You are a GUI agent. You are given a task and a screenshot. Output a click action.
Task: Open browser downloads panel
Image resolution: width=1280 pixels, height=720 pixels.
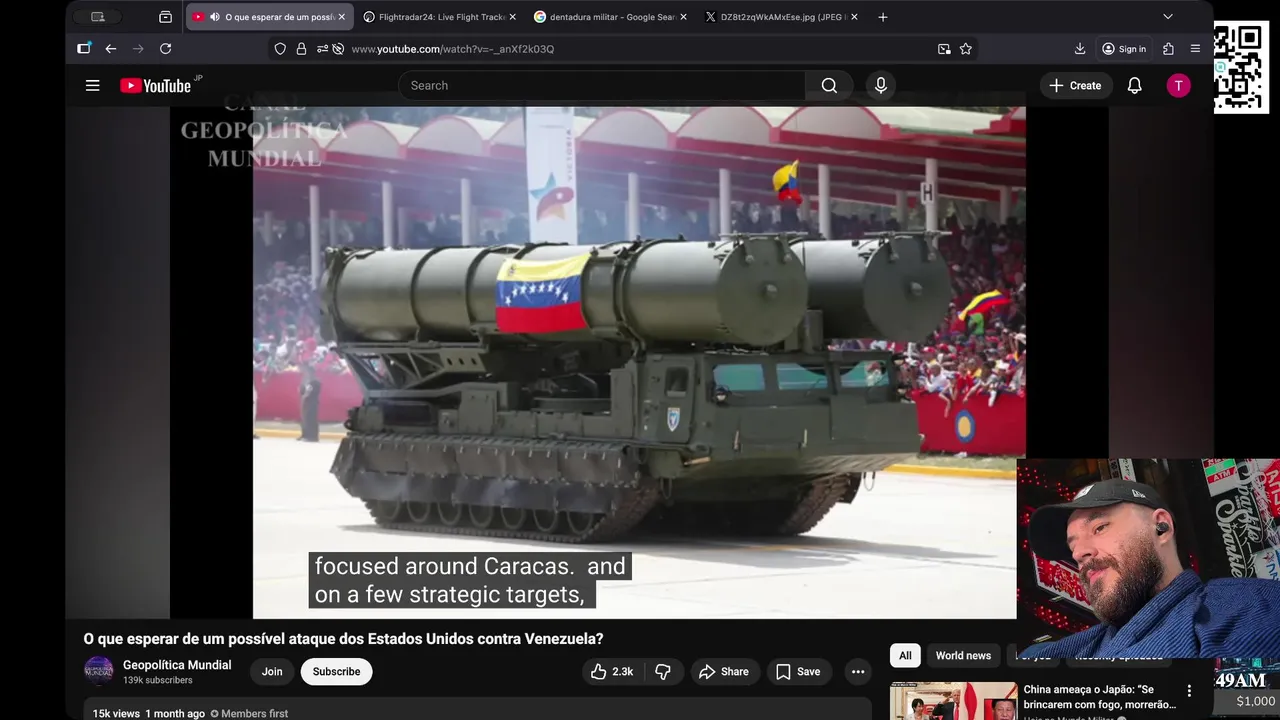[1080, 49]
